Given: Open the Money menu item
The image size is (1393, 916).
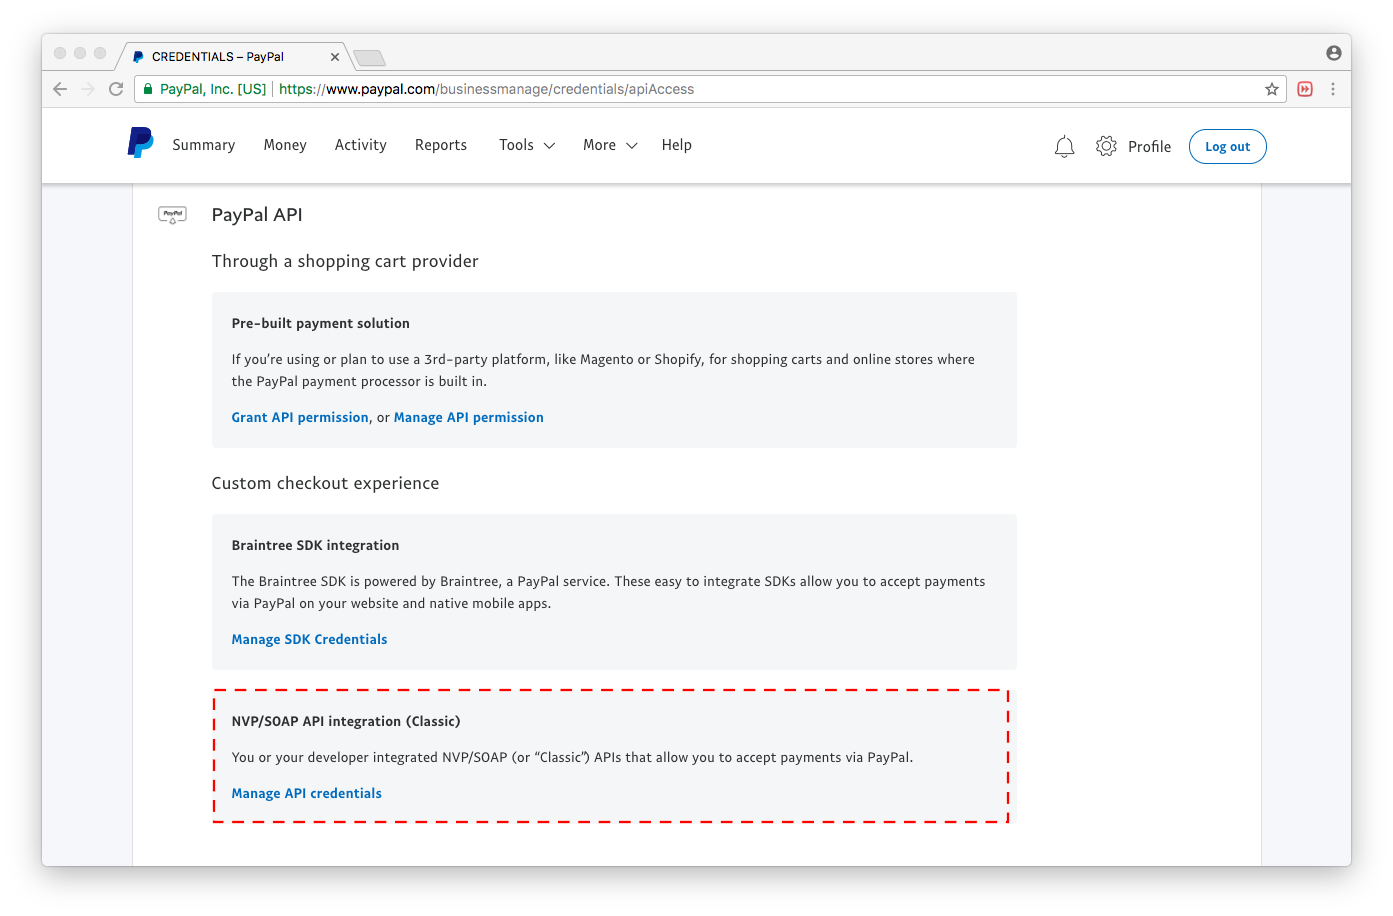Looking at the screenshot, I should (285, 145).
